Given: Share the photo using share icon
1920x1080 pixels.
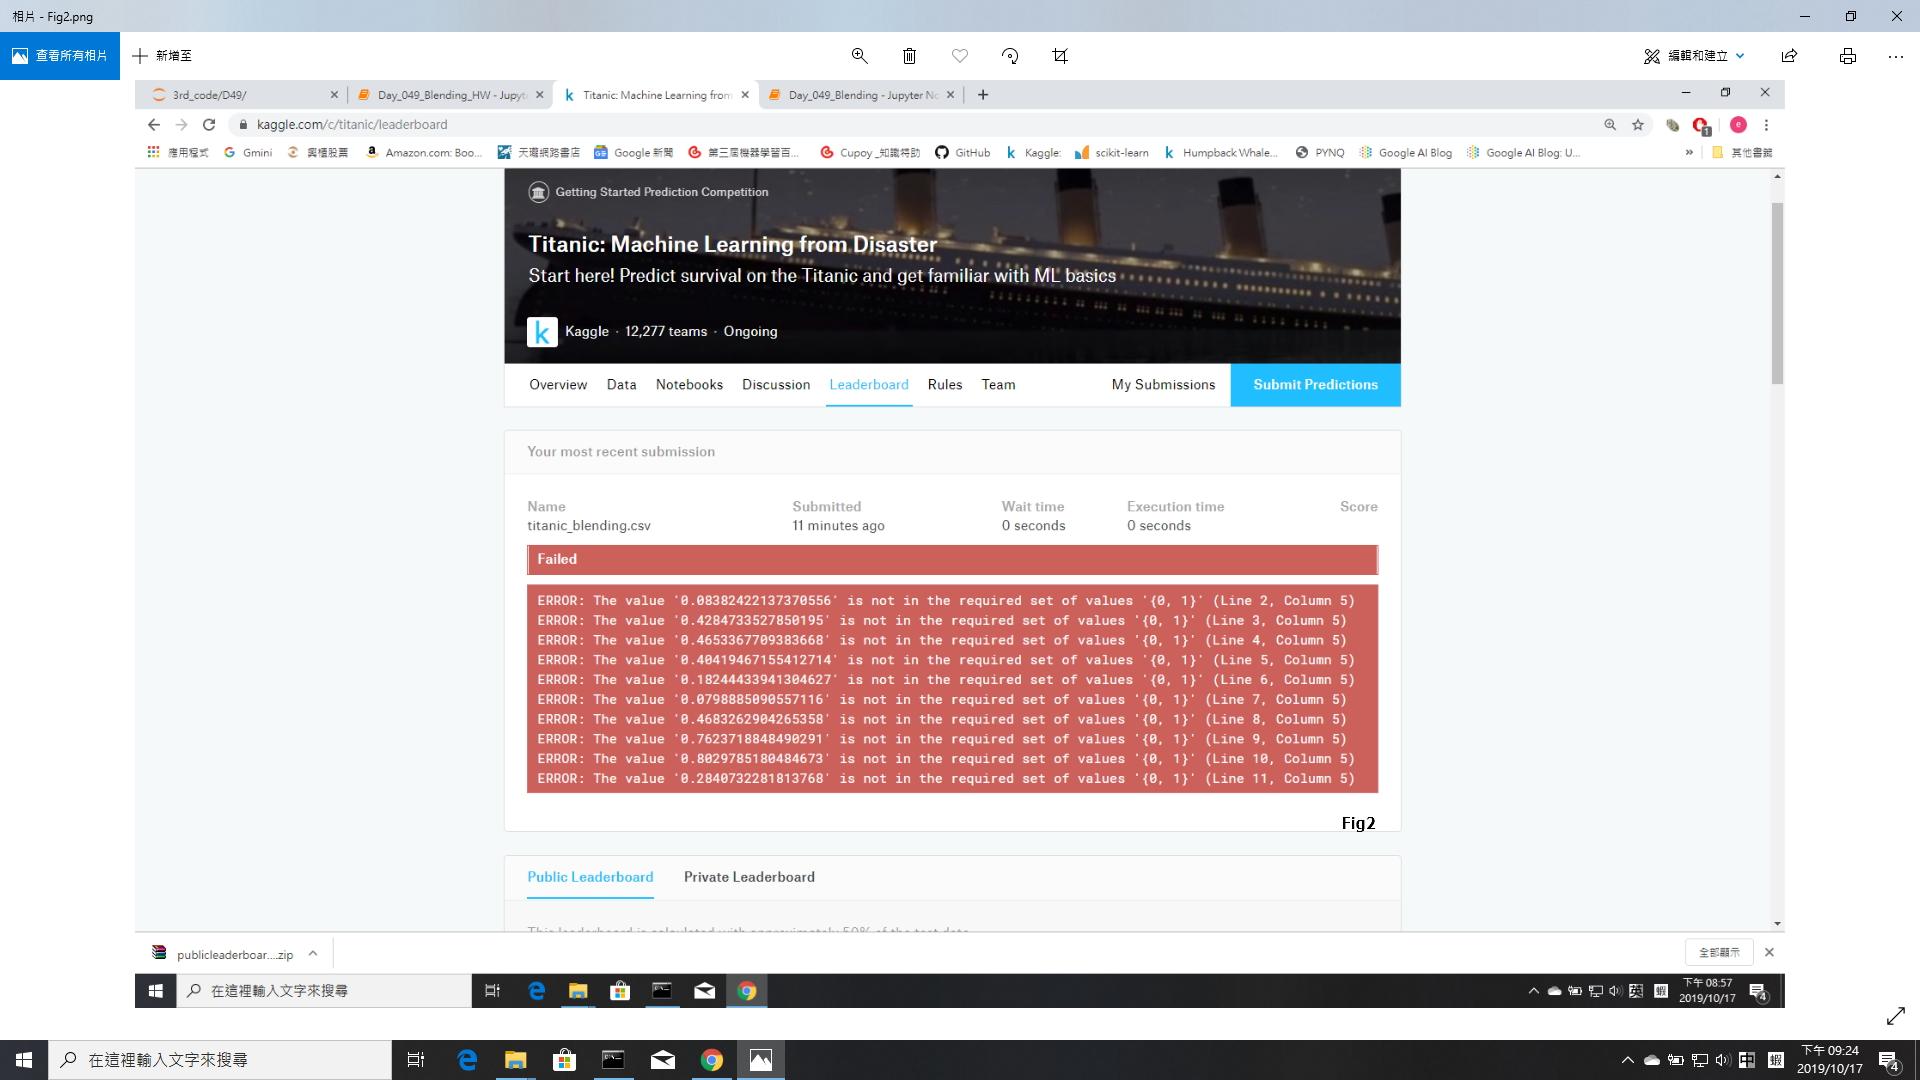Looking at the screenshot, I should tap(1789, 56).
